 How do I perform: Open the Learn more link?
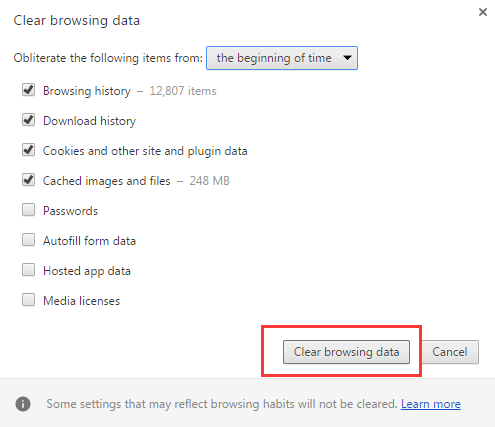point(431,404)
